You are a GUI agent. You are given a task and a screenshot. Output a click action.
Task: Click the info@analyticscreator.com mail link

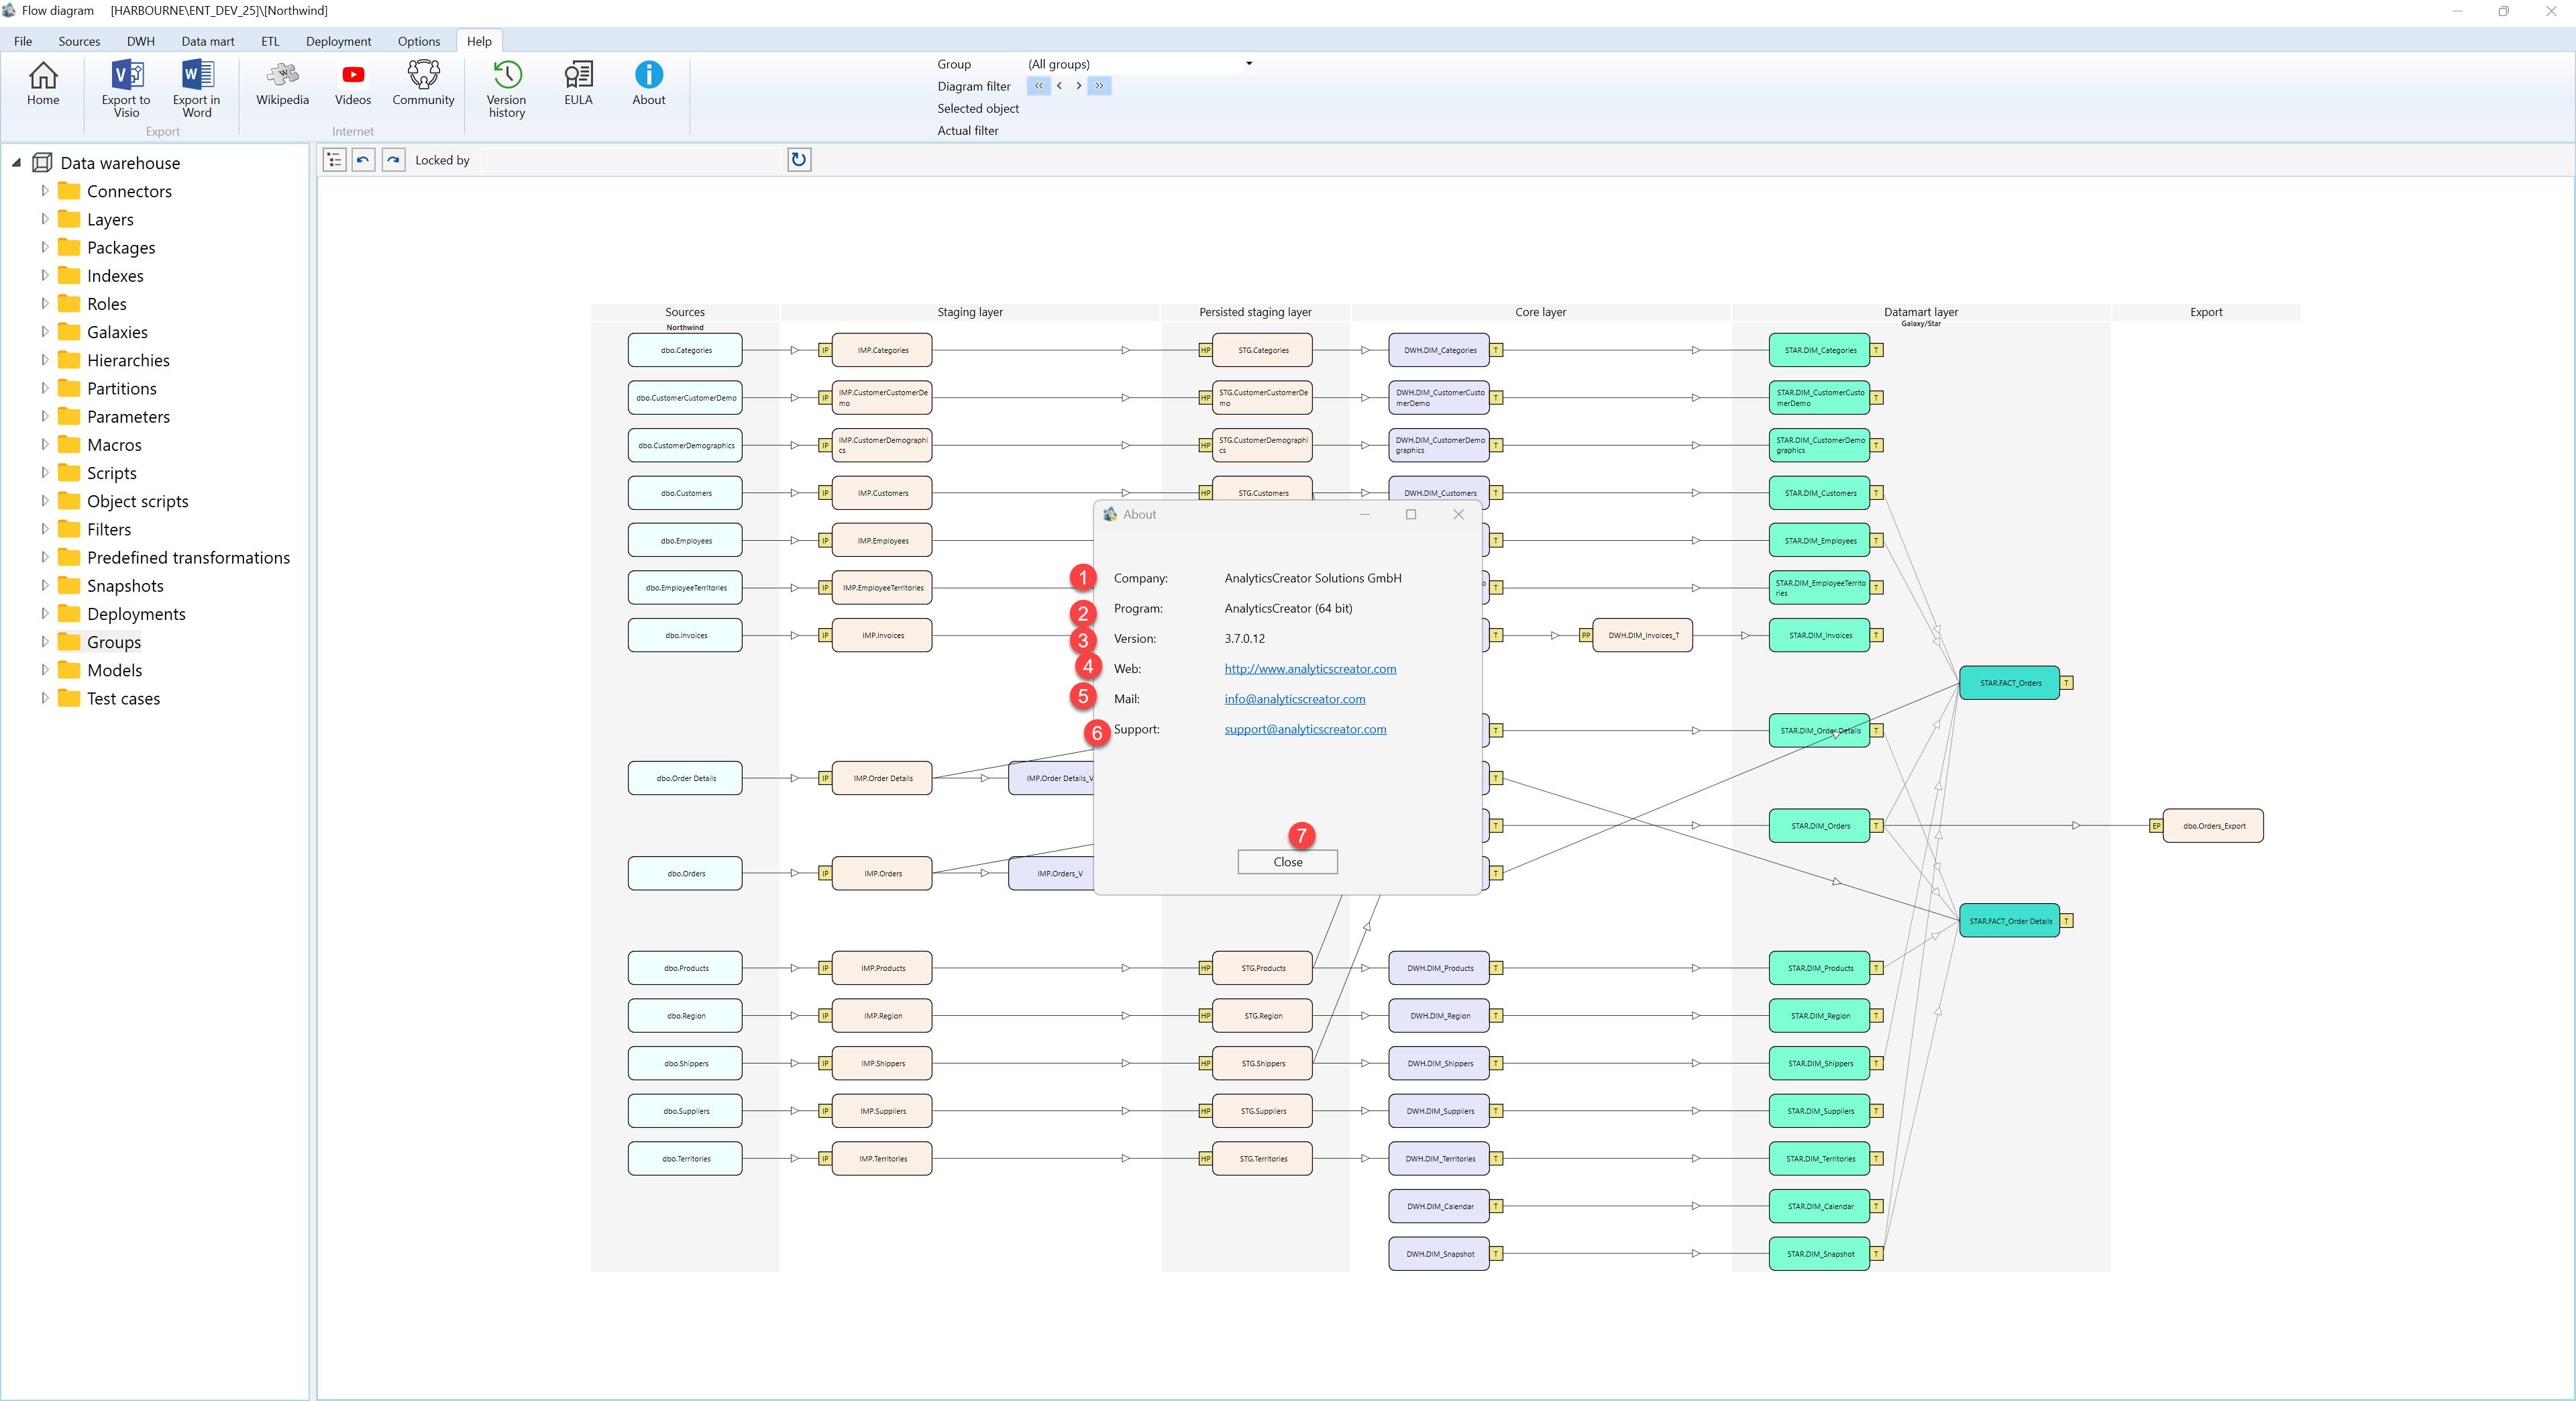click(x=1294, y=699)
